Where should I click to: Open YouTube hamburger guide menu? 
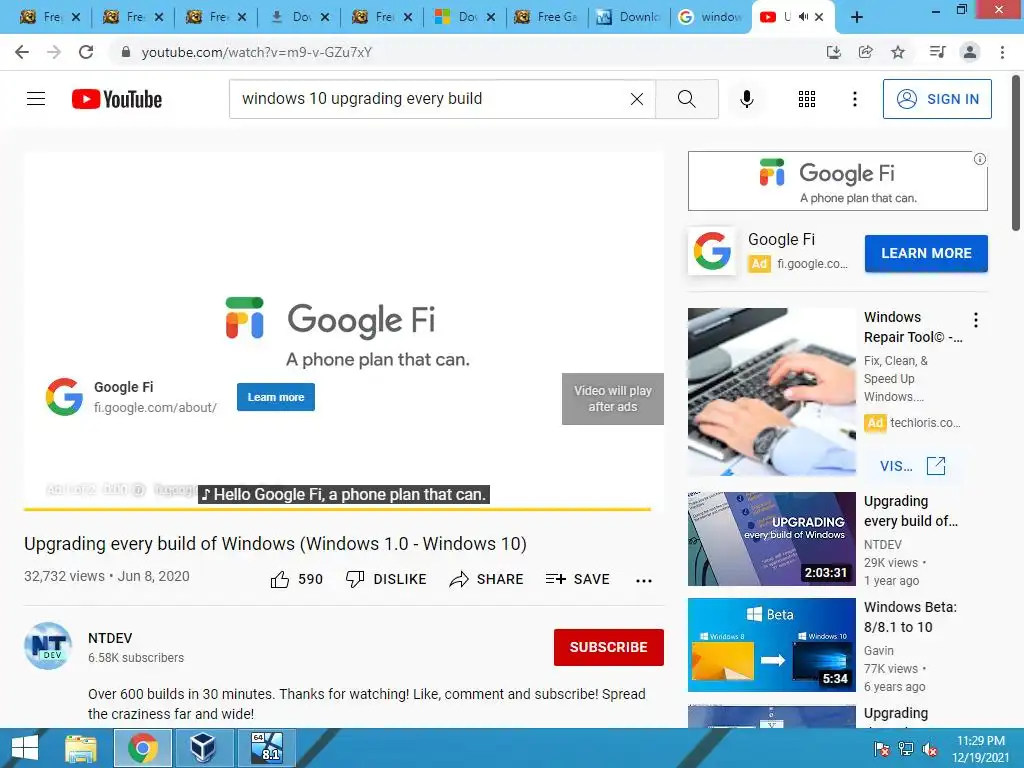click(36, 99)
